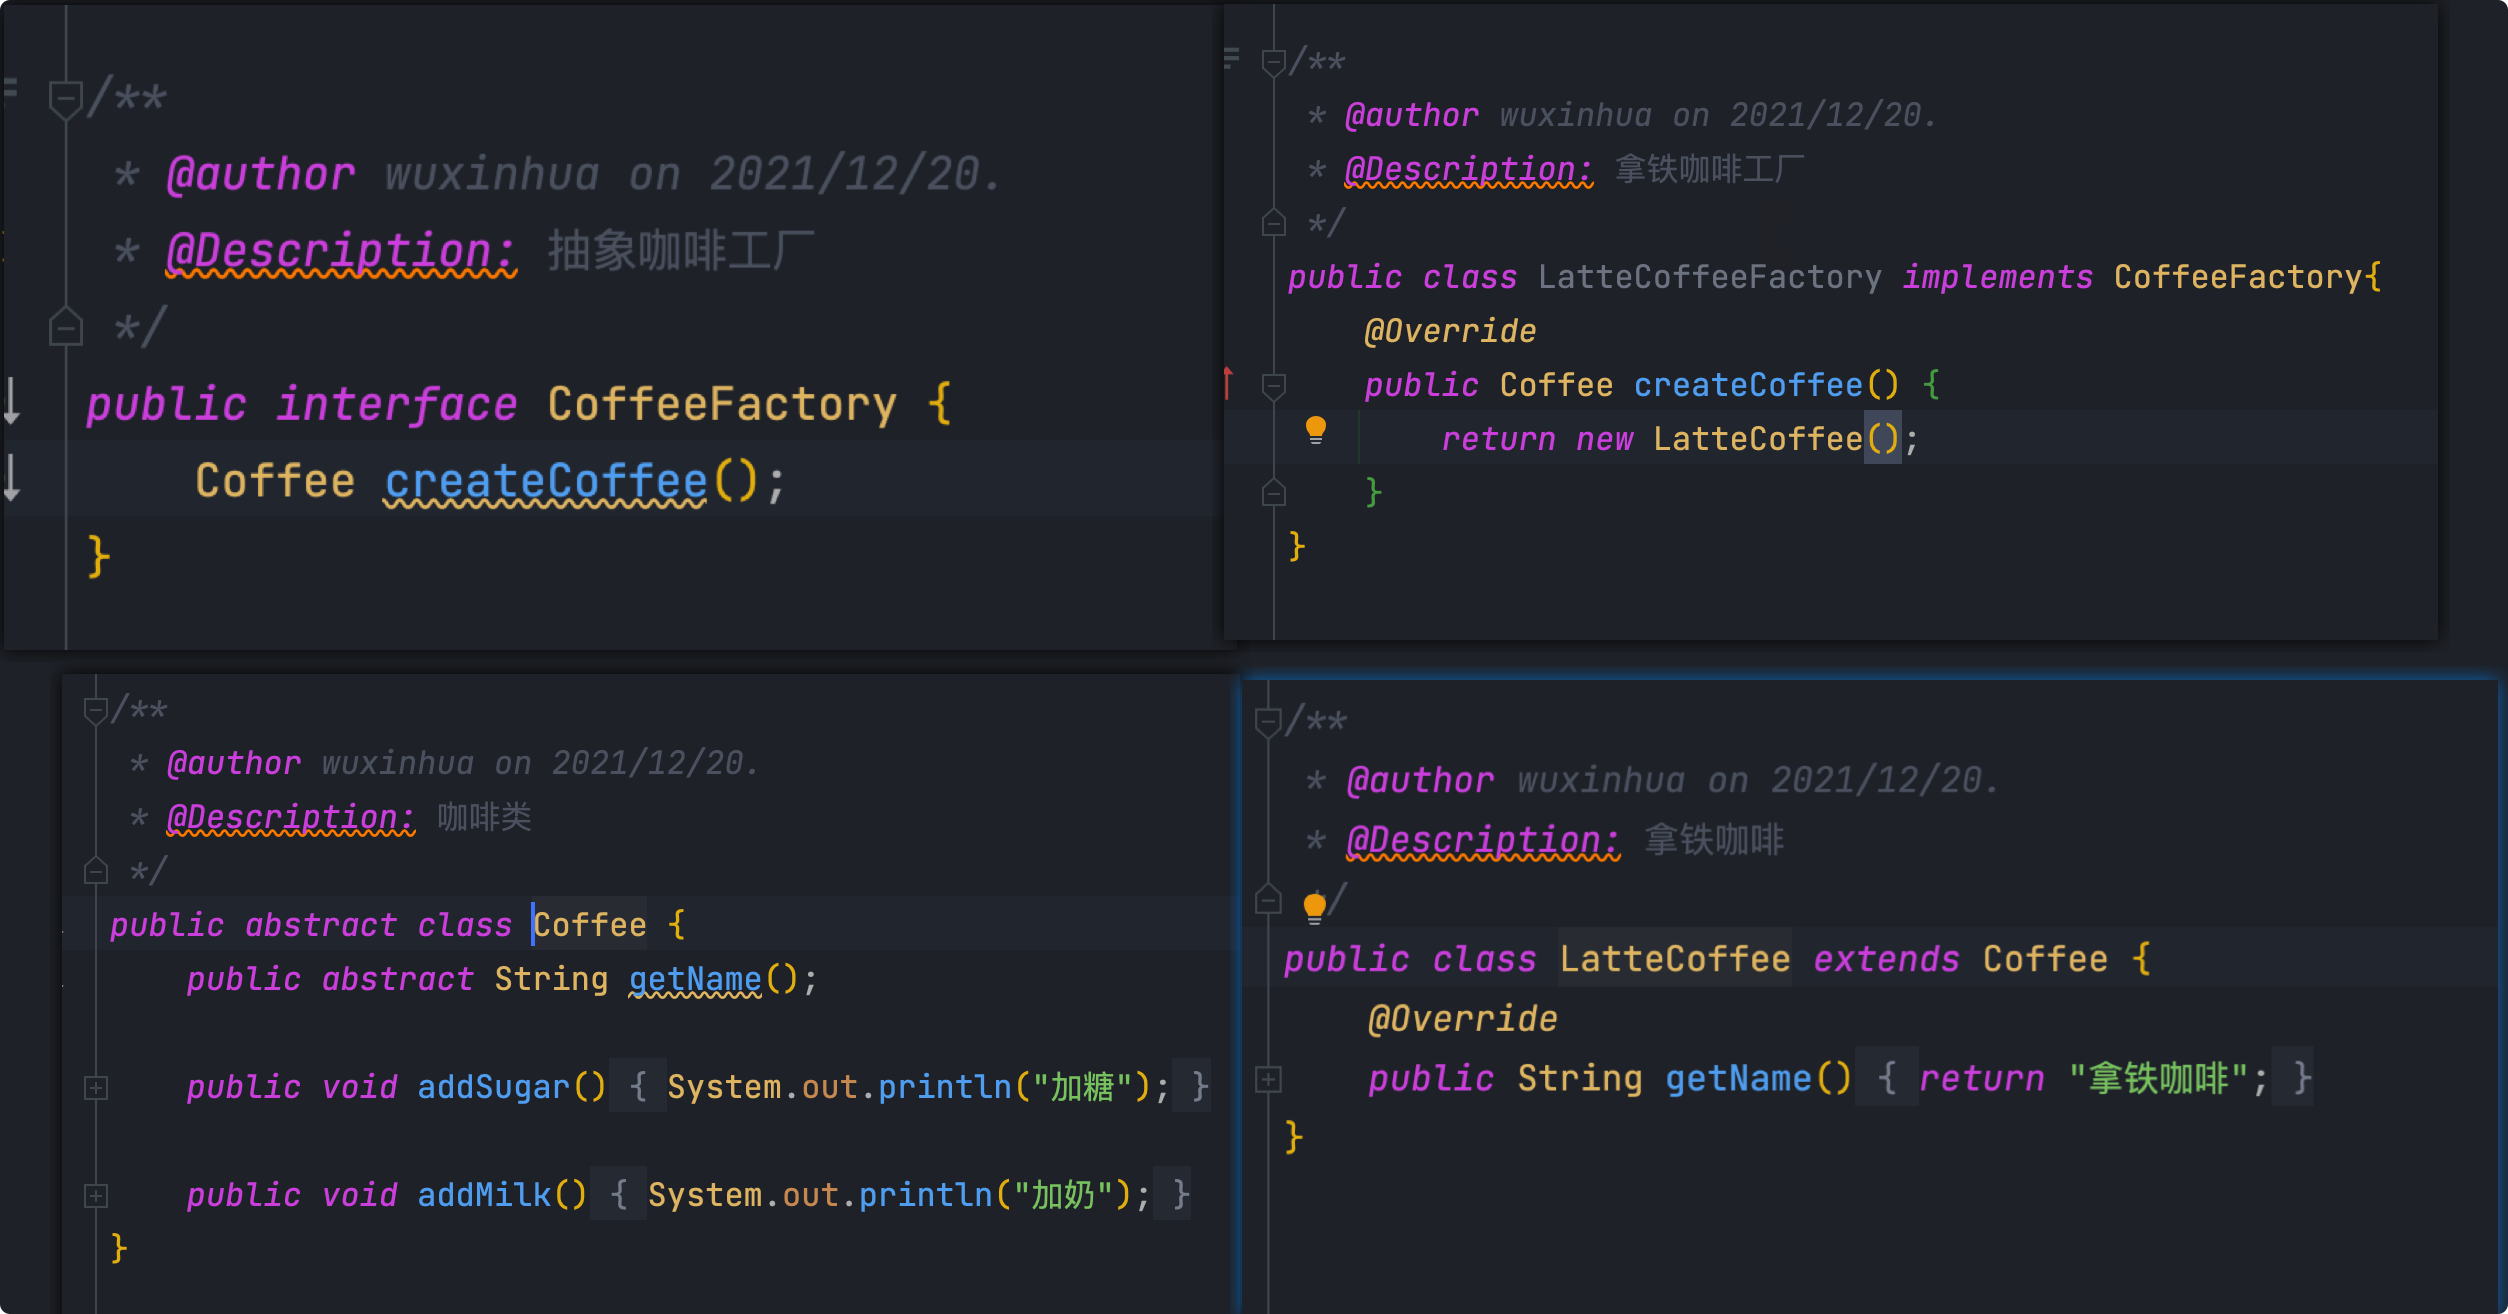
Task: Click gutter arrow next to createCoffee declaration
Action: coord(12,478)
